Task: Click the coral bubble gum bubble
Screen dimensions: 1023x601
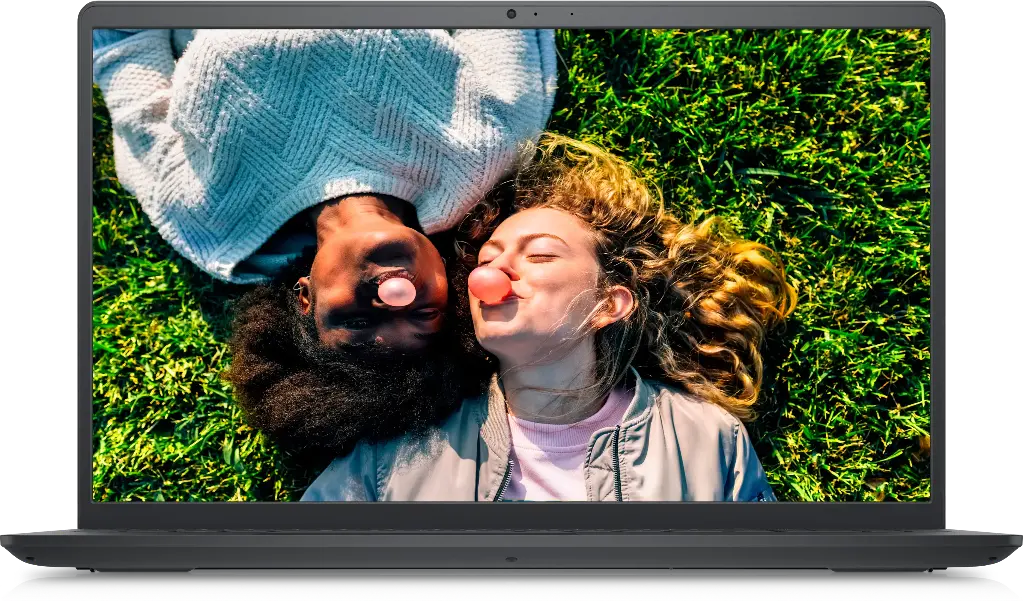Action: click(489, 284)
